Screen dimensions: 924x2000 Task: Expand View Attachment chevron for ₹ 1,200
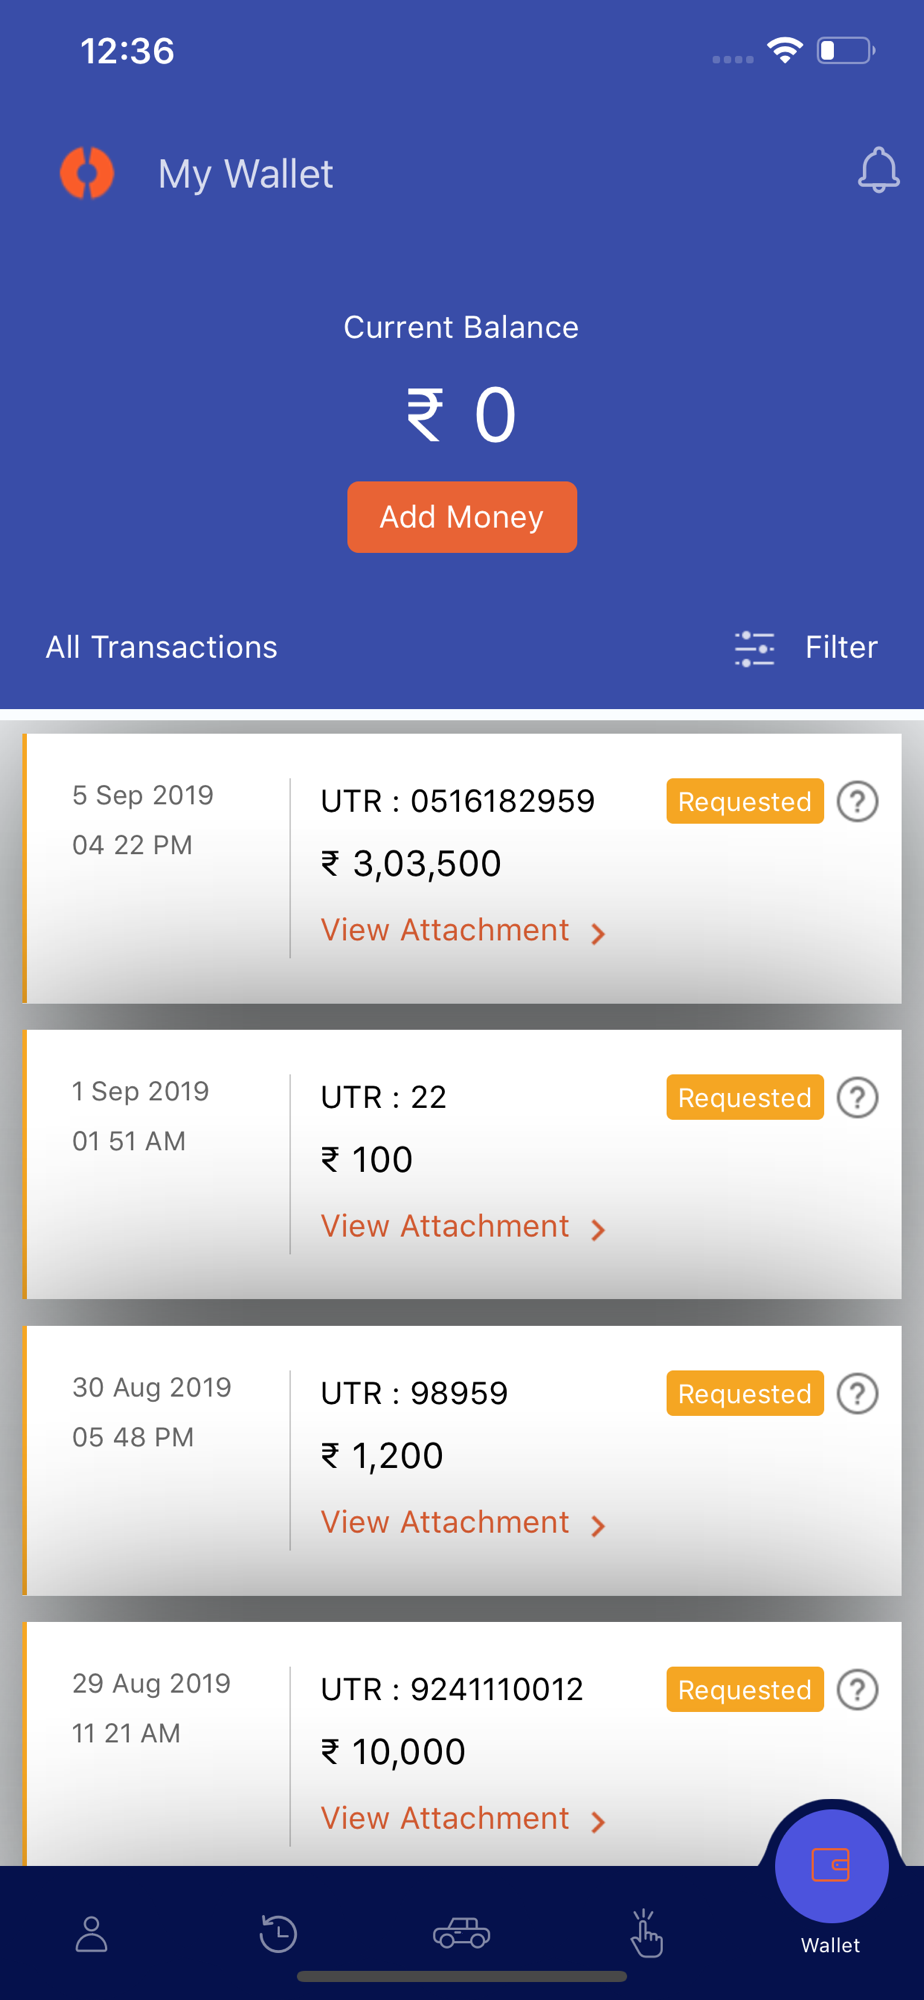[x=598, y=1526]
